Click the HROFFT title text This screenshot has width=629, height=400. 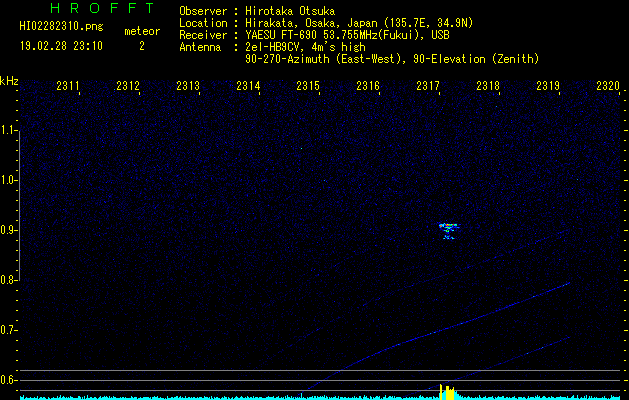tap(102, 8)
